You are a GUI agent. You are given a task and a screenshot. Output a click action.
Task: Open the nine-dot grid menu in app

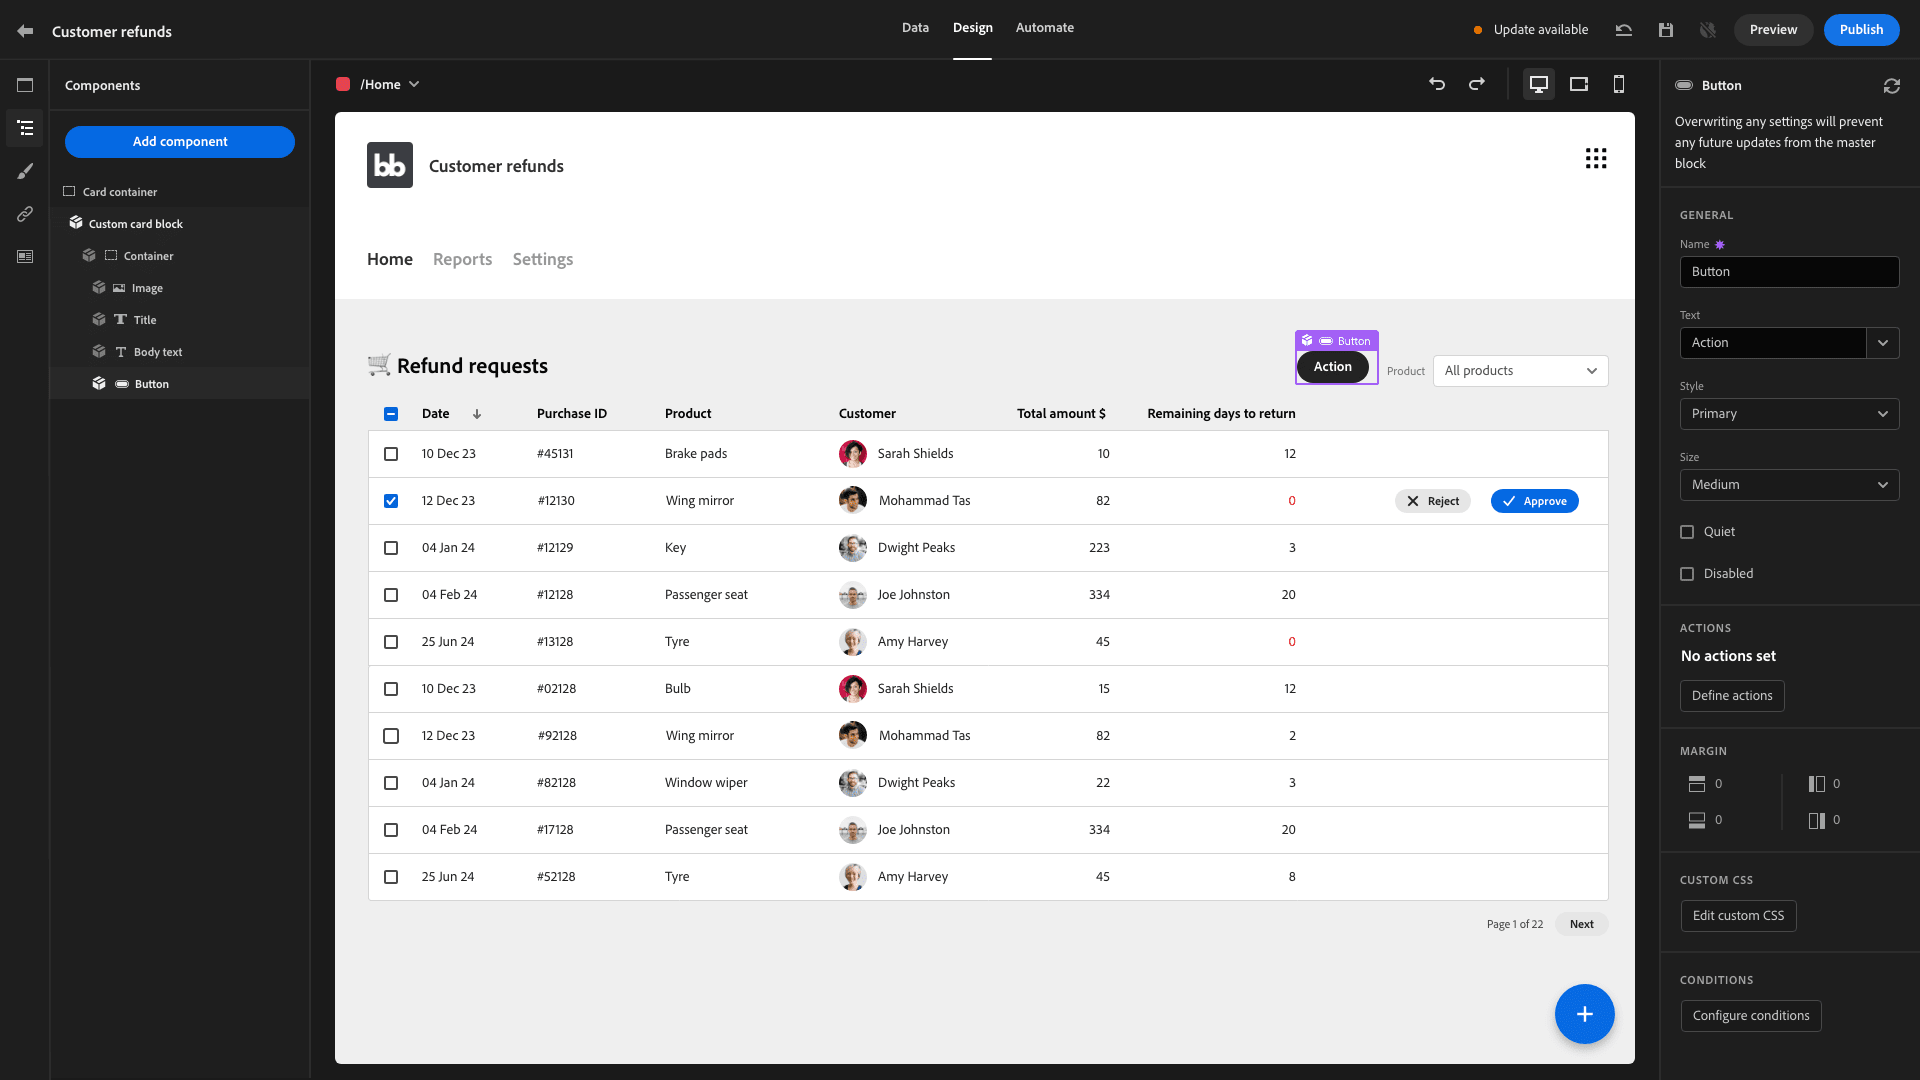[1595, 158]
